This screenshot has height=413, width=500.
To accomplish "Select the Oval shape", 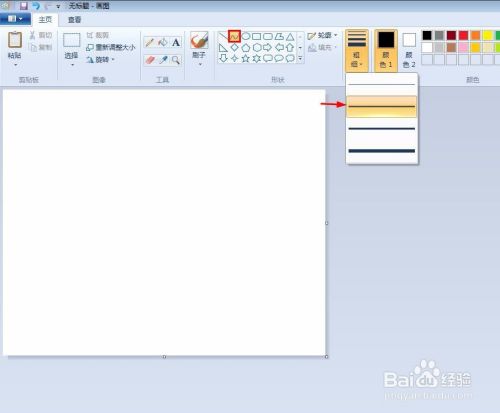I will [246, 36].
